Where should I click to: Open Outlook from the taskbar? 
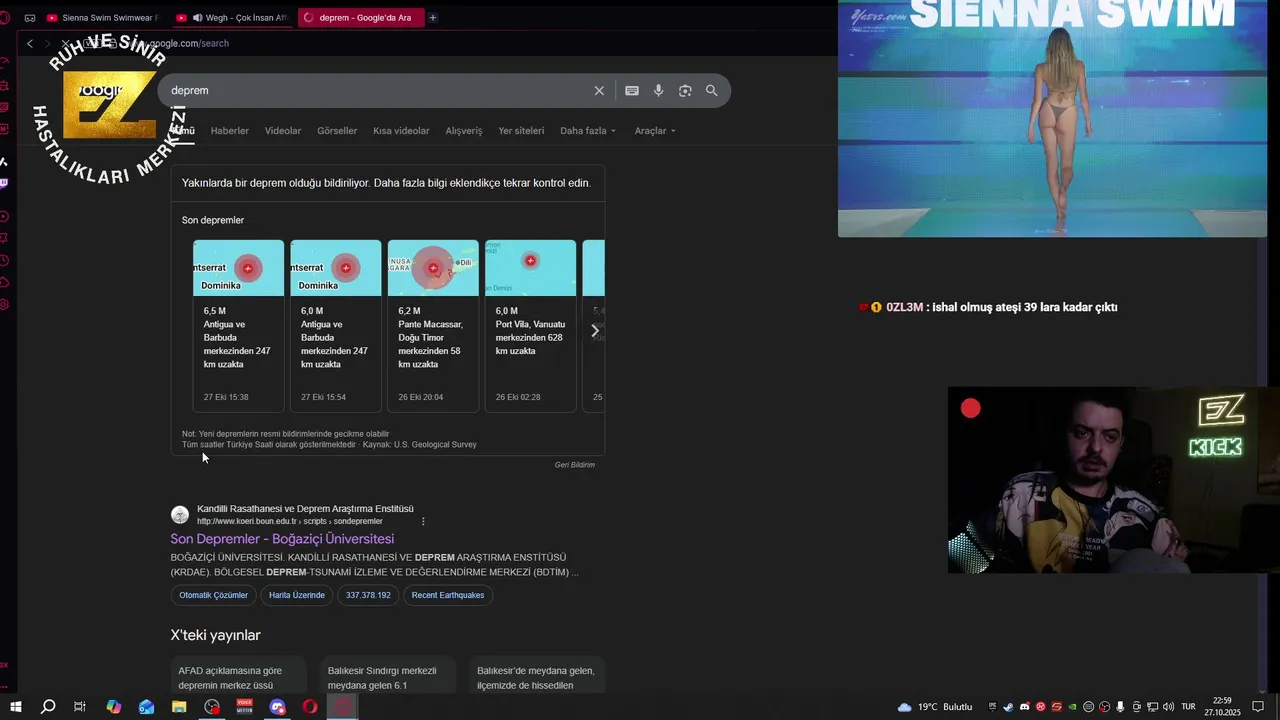(x=147, y=707)
